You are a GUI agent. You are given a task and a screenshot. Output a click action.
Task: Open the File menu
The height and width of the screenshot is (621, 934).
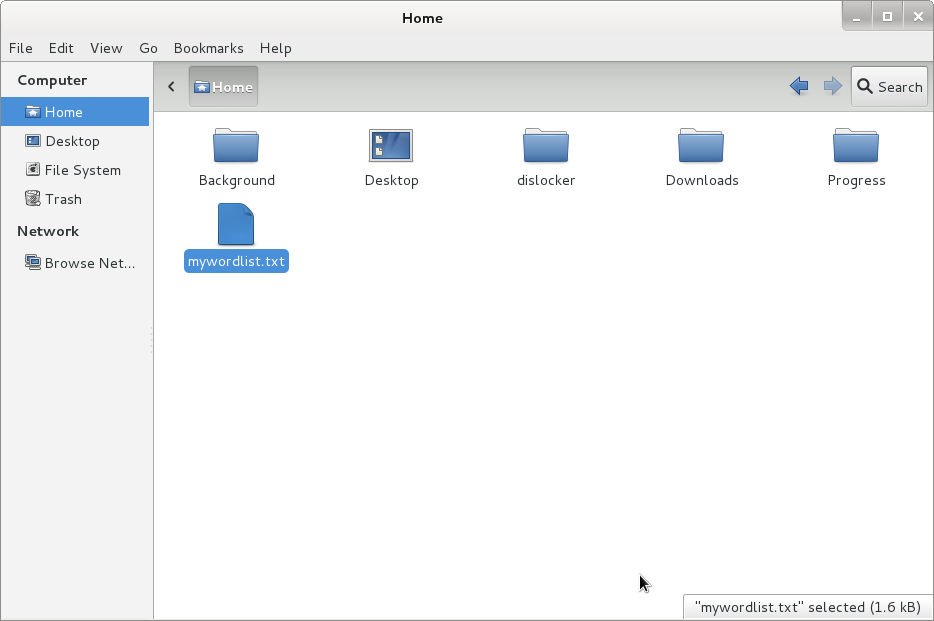(x=20, y=48)
